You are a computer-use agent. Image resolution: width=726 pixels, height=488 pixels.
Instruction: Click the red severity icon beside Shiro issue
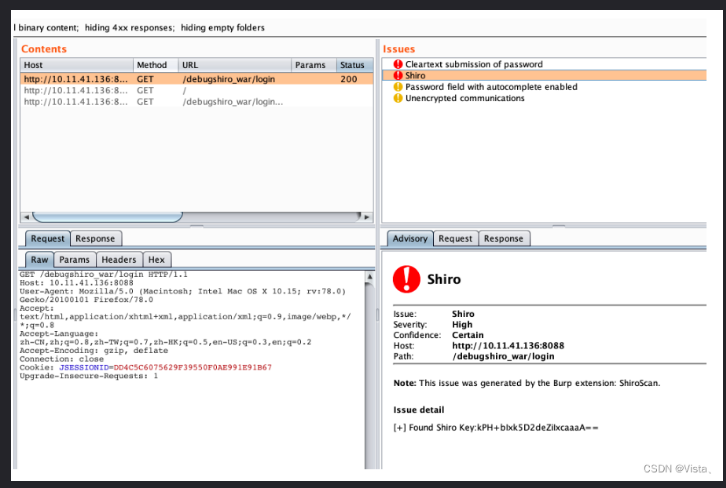point(398,75)
